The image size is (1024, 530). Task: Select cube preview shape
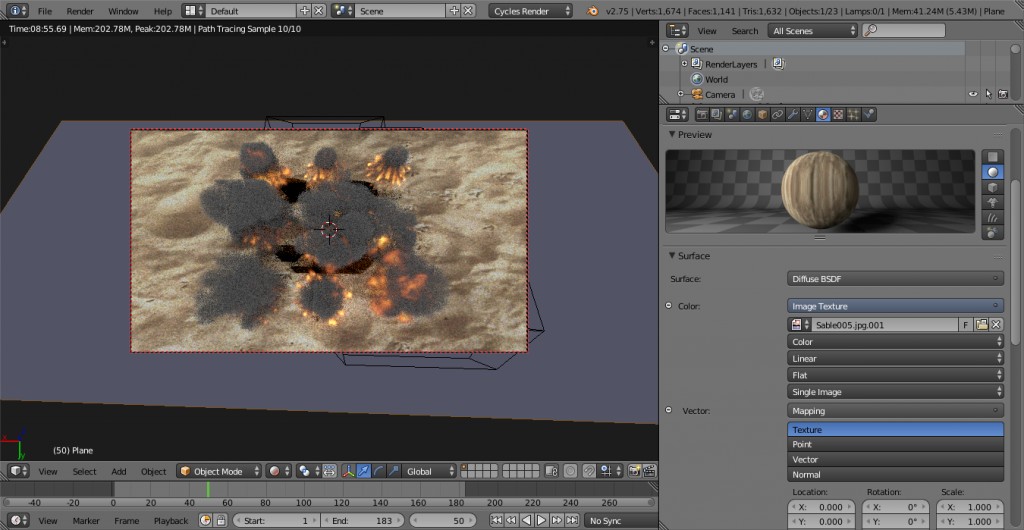[993, 187]
